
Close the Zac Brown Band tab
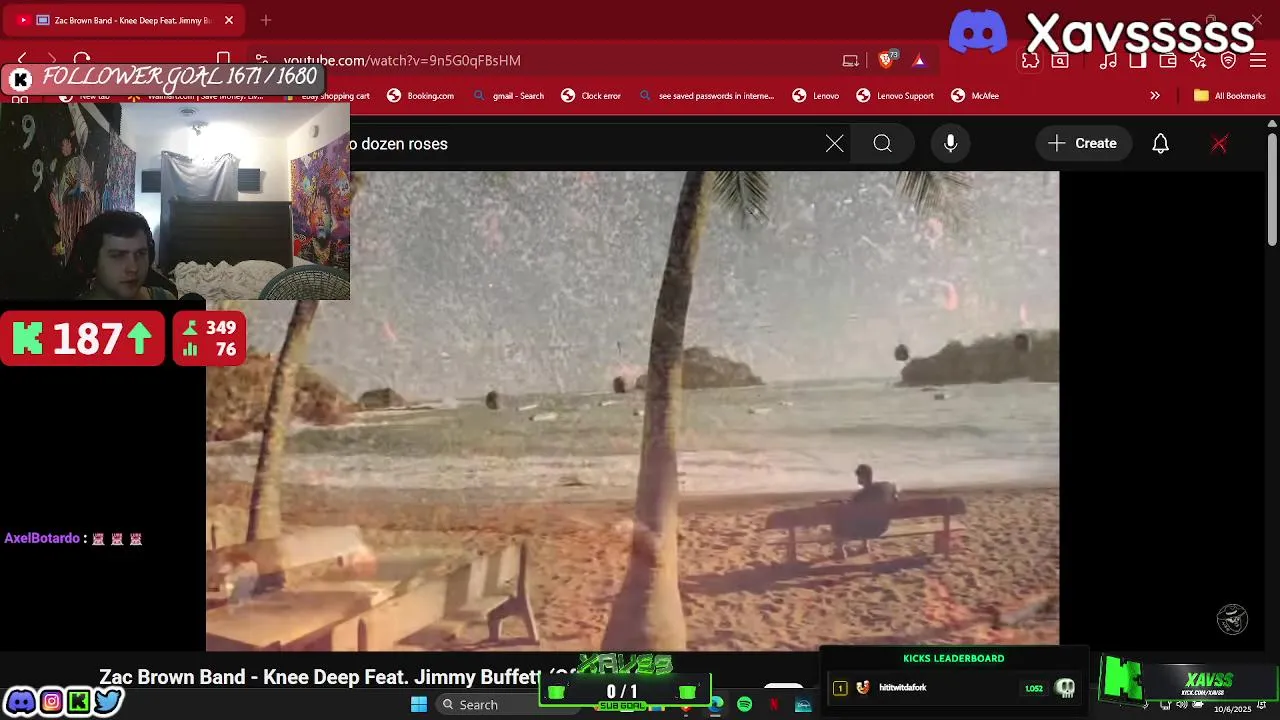tap(228, 20)
